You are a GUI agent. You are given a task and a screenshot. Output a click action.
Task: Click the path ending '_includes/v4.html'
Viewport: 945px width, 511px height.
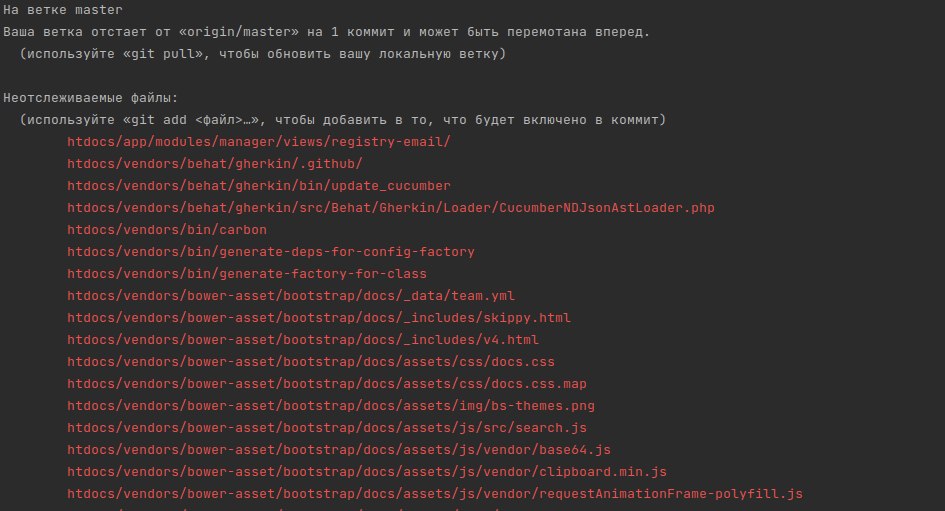click(x=303, y=340)
